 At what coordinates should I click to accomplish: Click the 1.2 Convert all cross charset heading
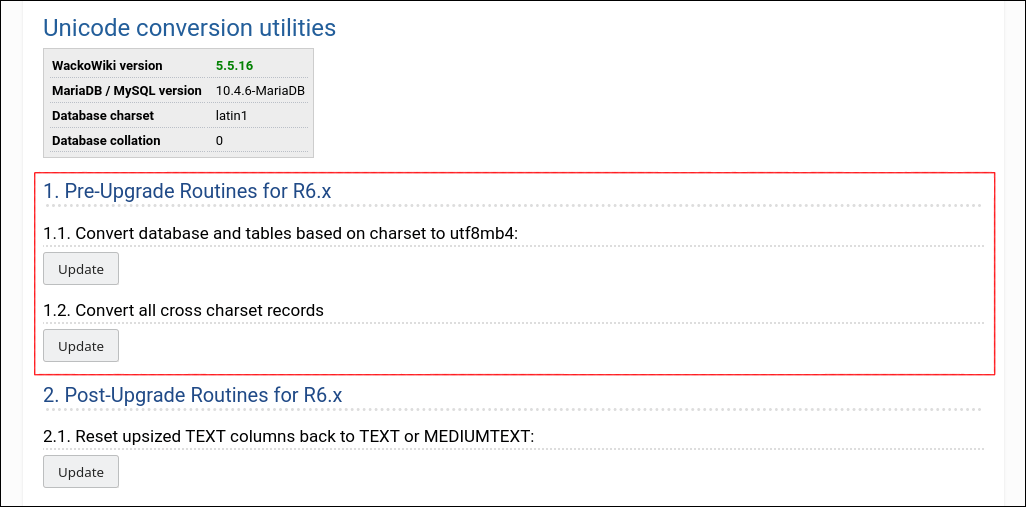(183, 310)
